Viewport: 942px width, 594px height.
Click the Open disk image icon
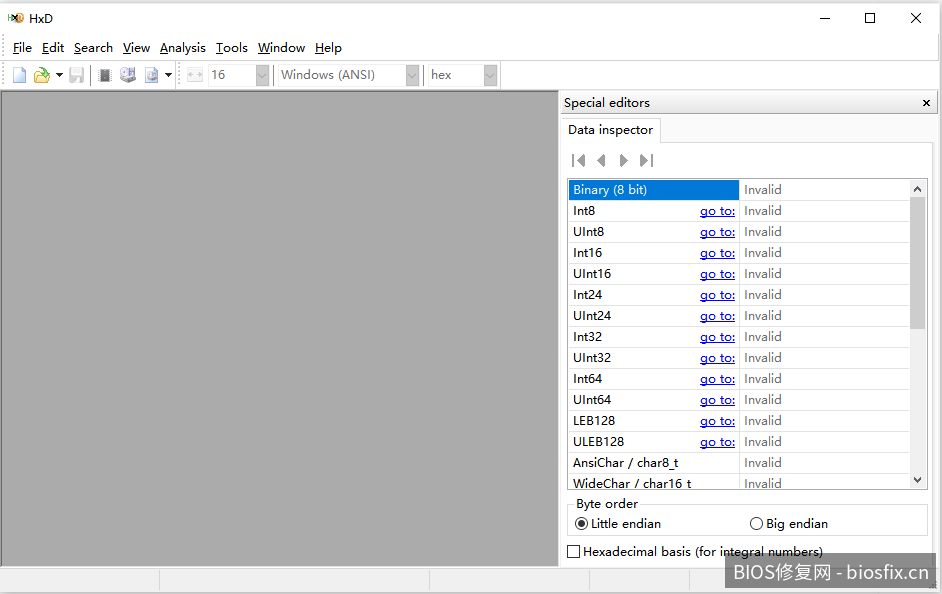point(151,75)
